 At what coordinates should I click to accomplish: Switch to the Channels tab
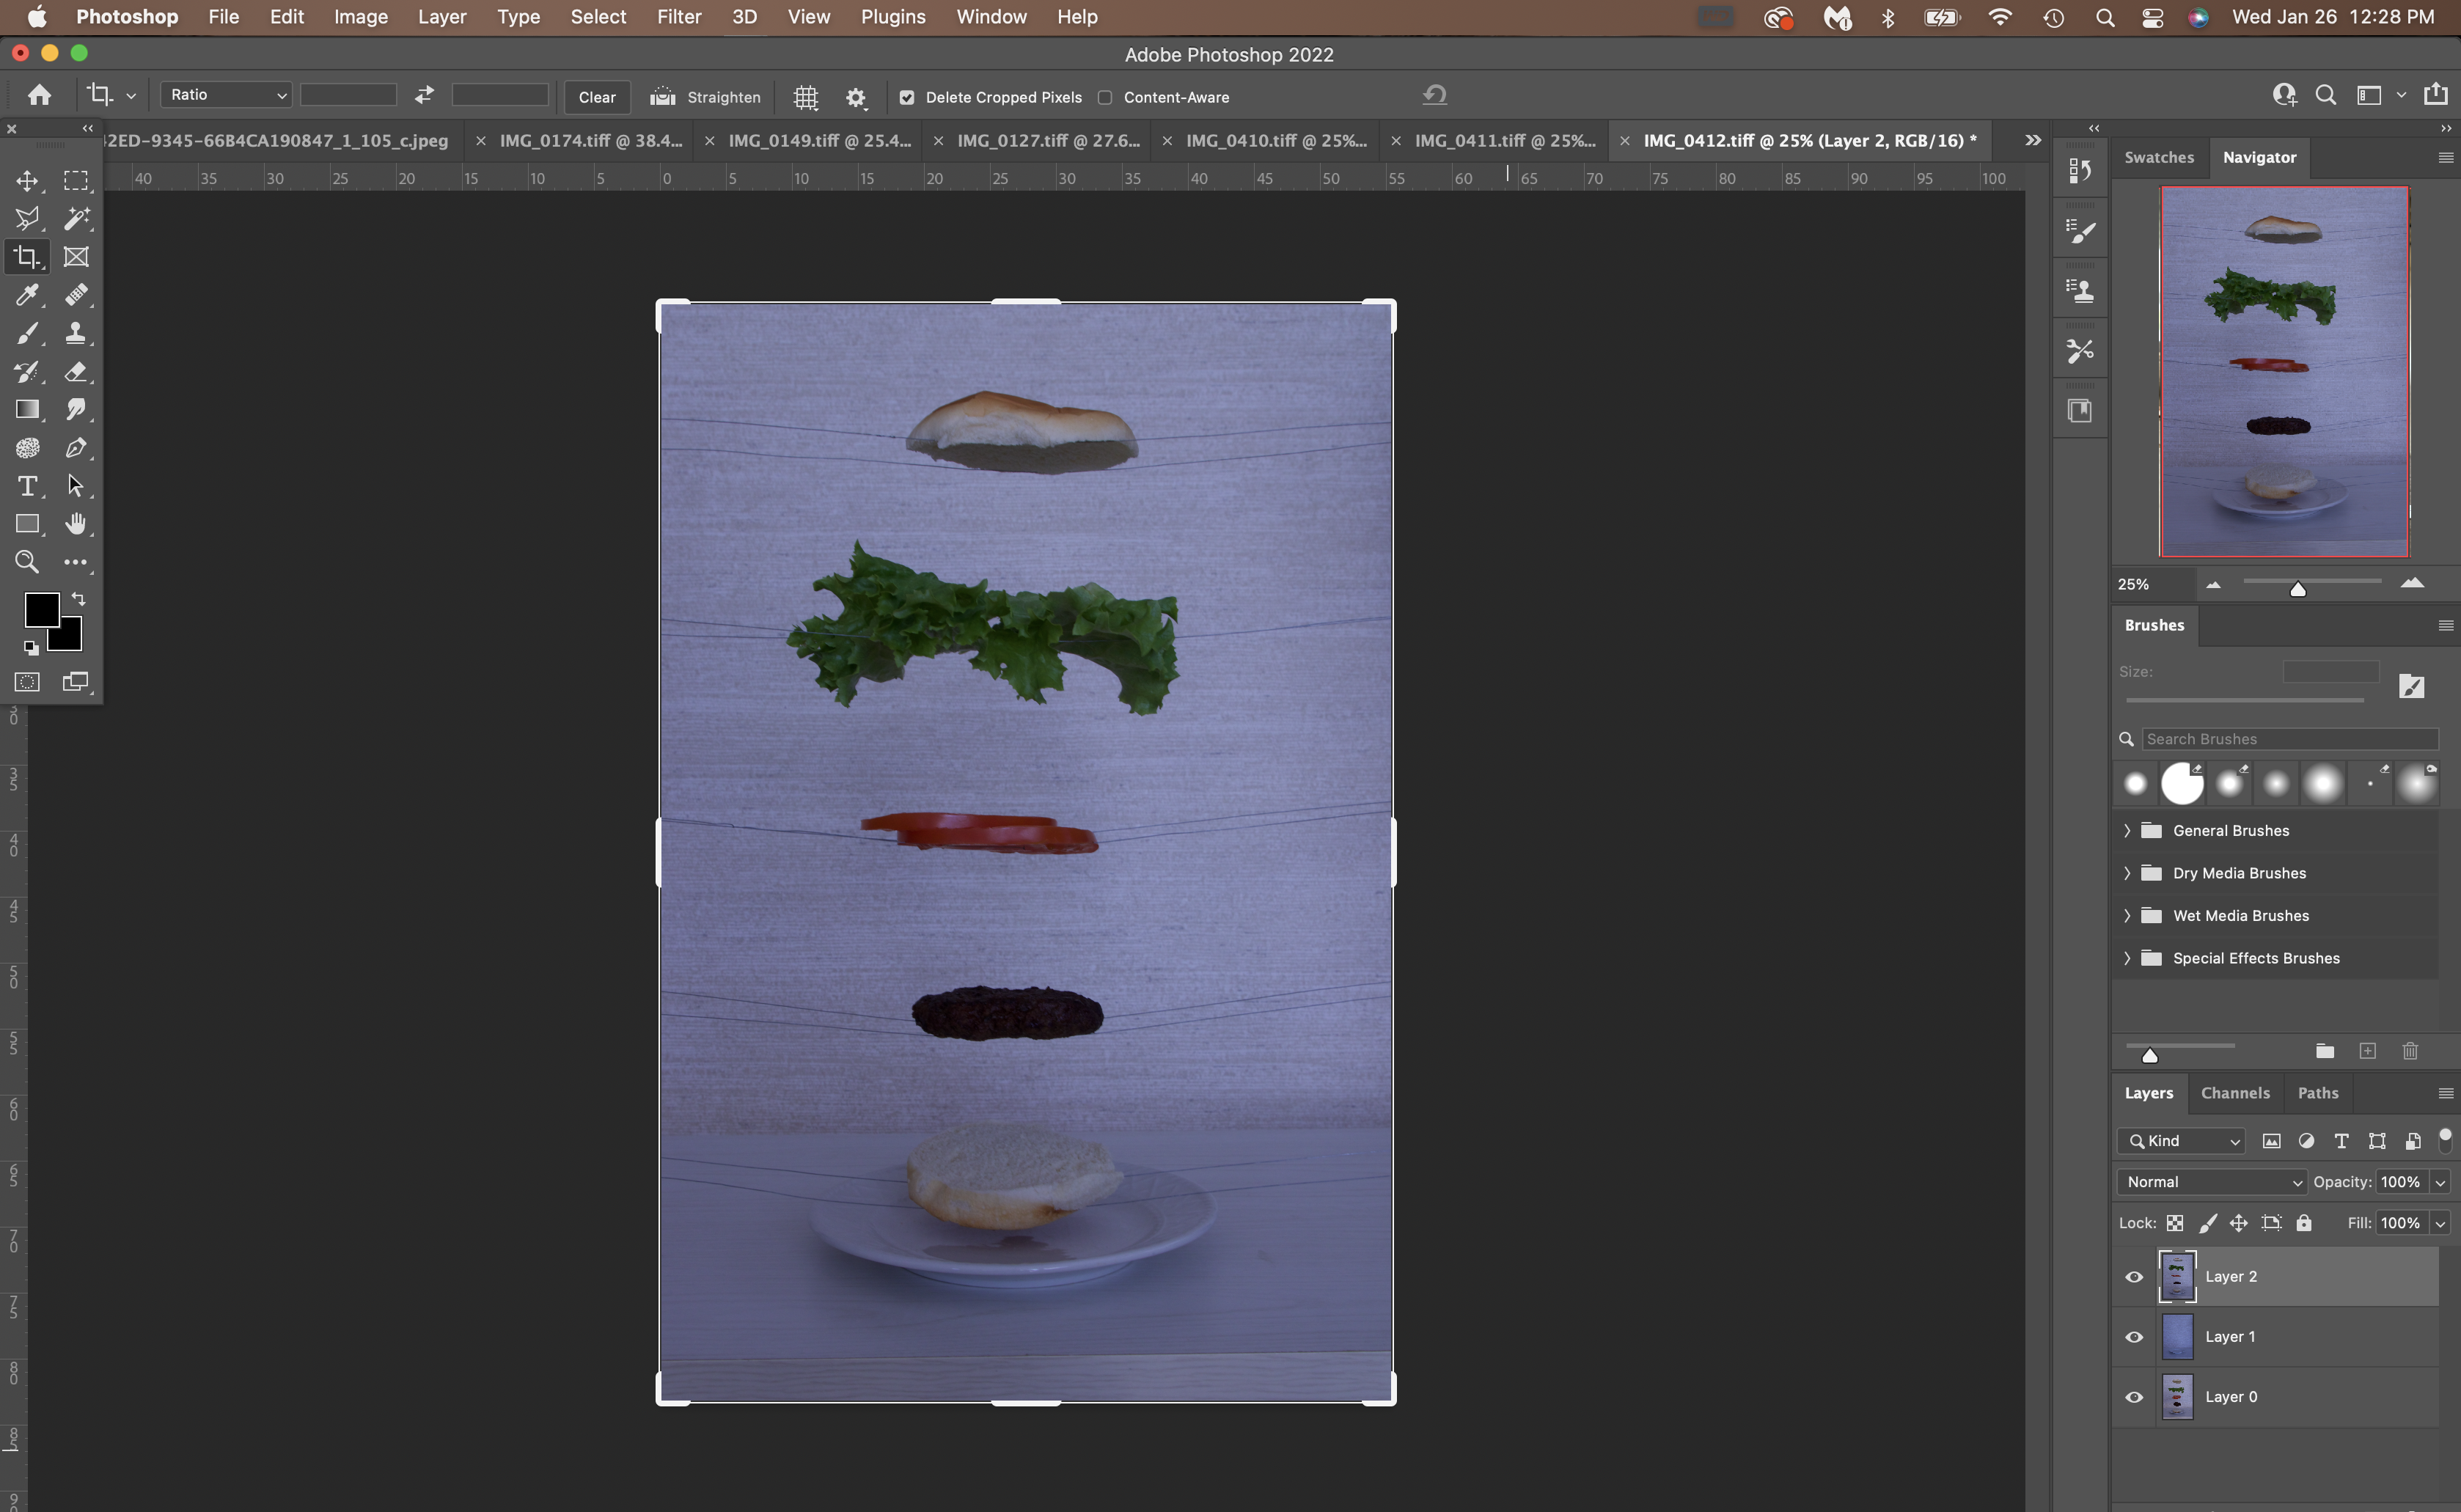click(x=2236, y=1092)
